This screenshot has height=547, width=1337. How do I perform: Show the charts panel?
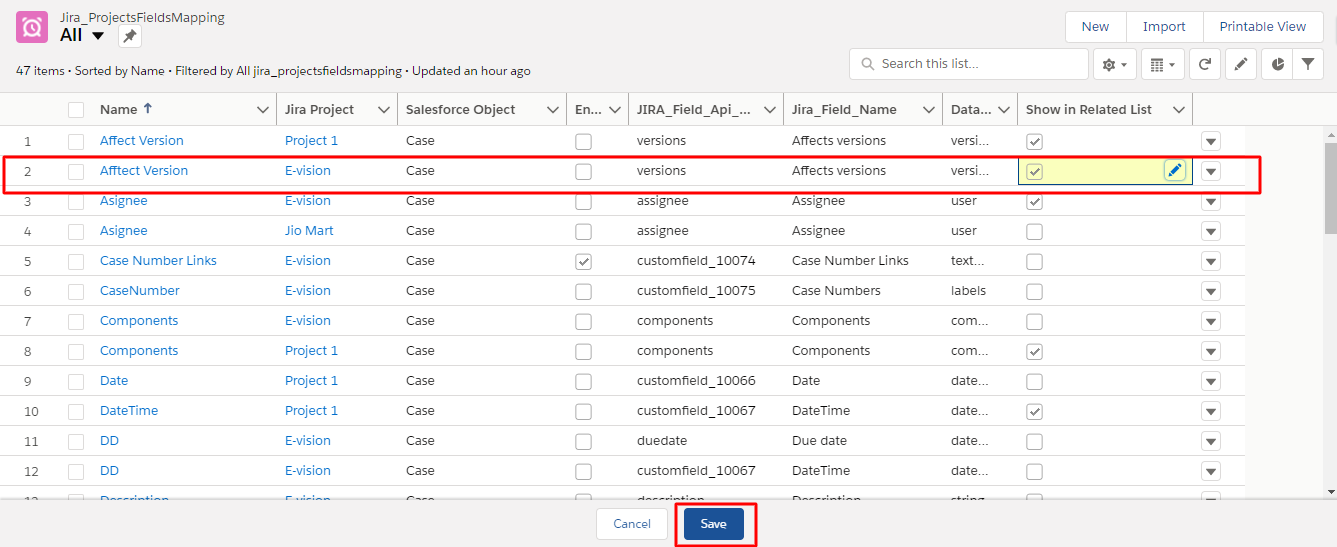[x=1277, y=64]
